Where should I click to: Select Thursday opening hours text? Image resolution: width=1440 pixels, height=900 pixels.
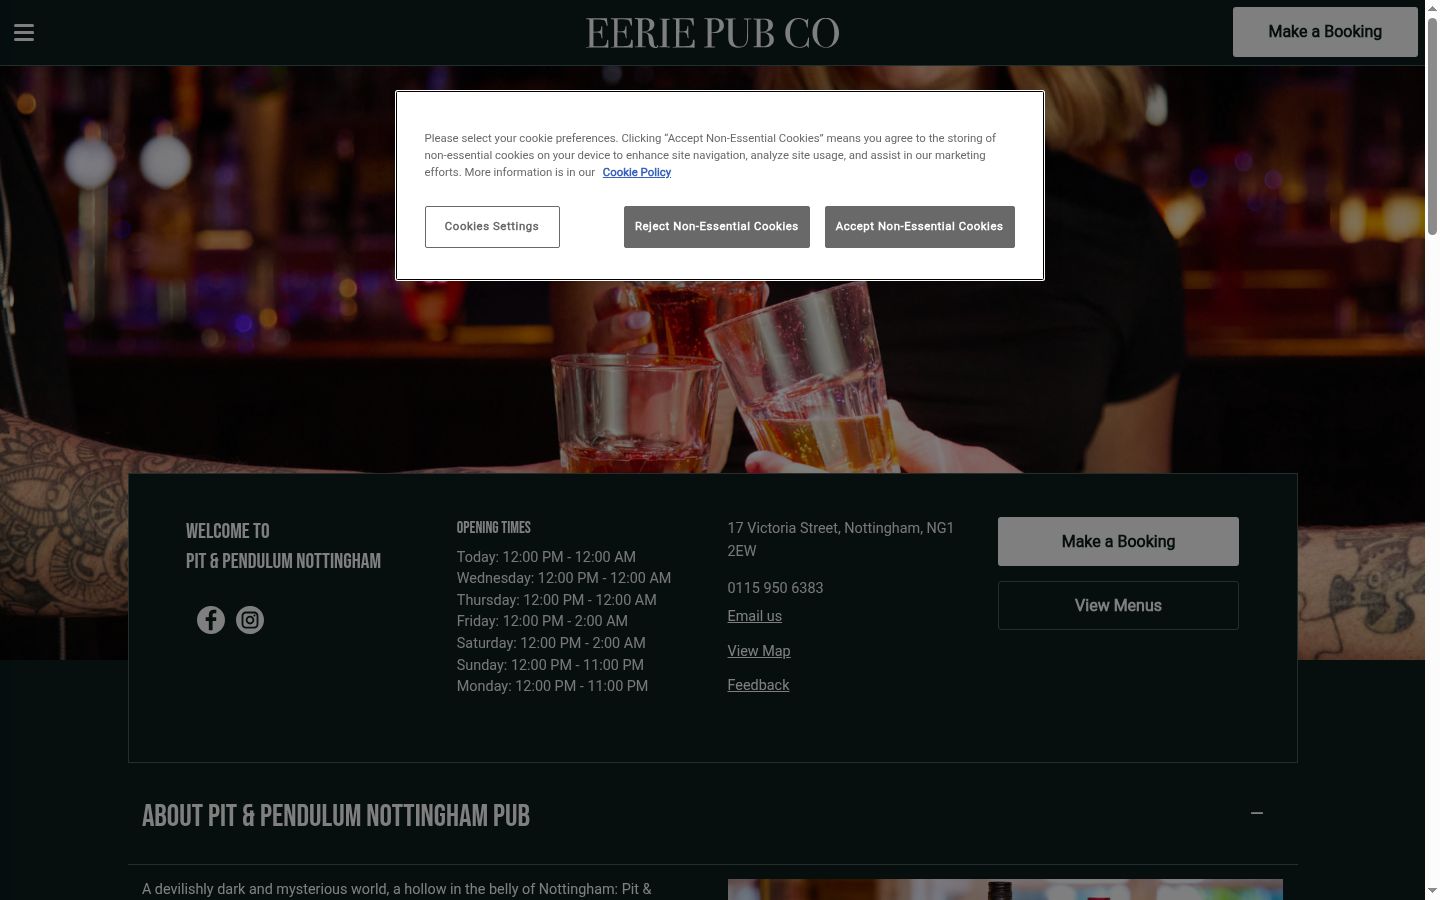click(557, 600)
